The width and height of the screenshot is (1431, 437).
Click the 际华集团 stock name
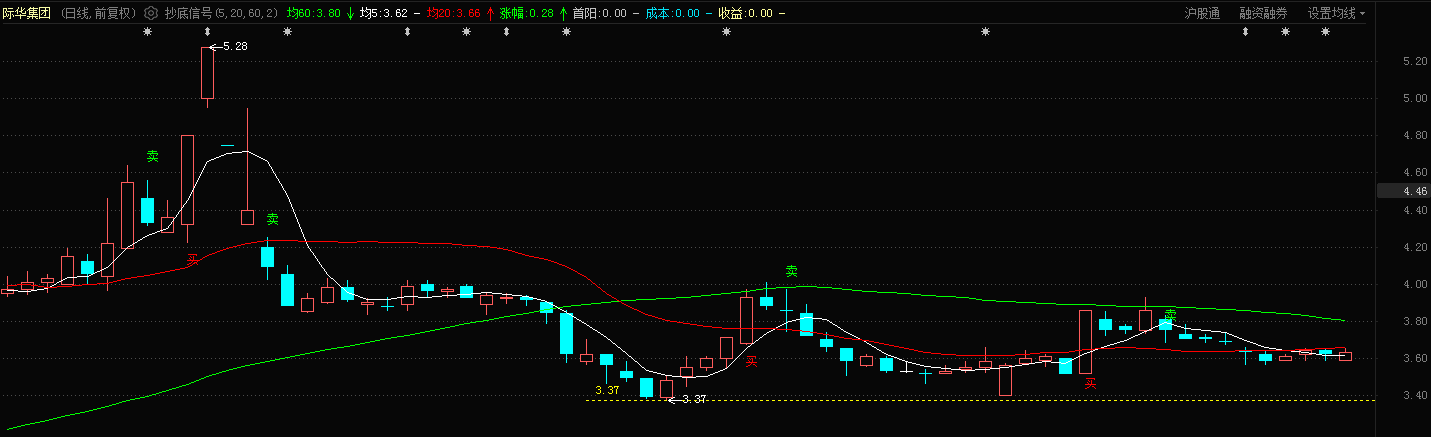tap(26, 13)
